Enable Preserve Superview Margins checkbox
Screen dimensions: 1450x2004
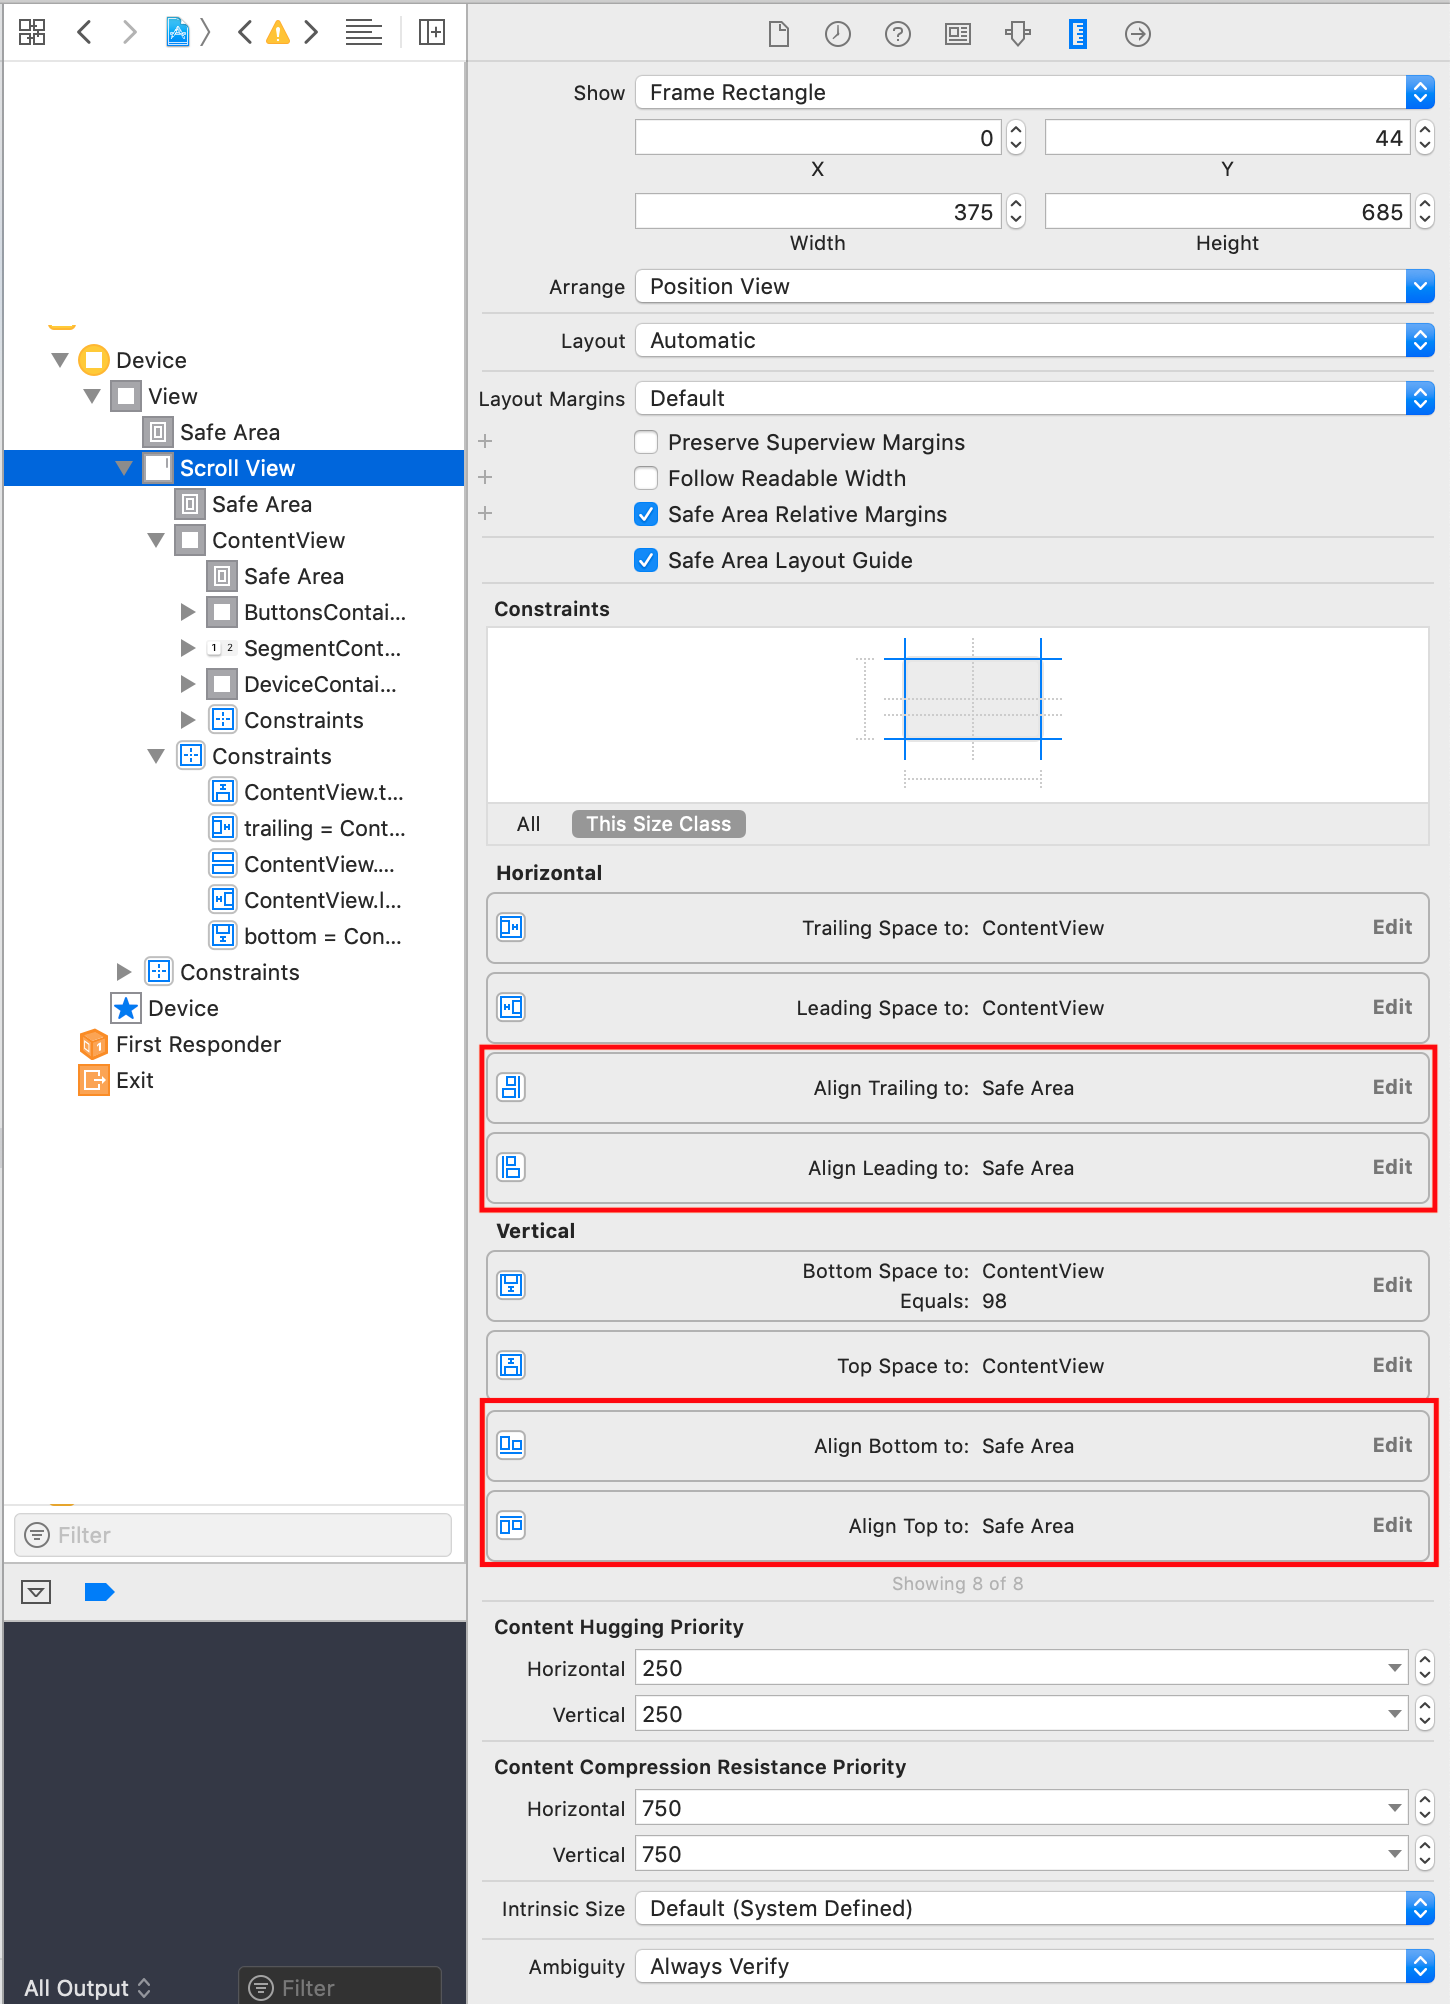(x=646, y=442)
